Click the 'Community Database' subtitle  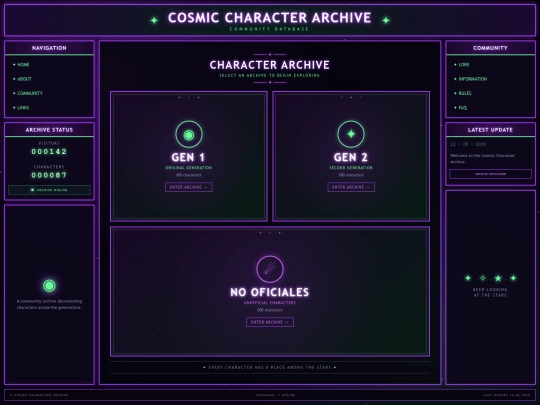point(269,29)
